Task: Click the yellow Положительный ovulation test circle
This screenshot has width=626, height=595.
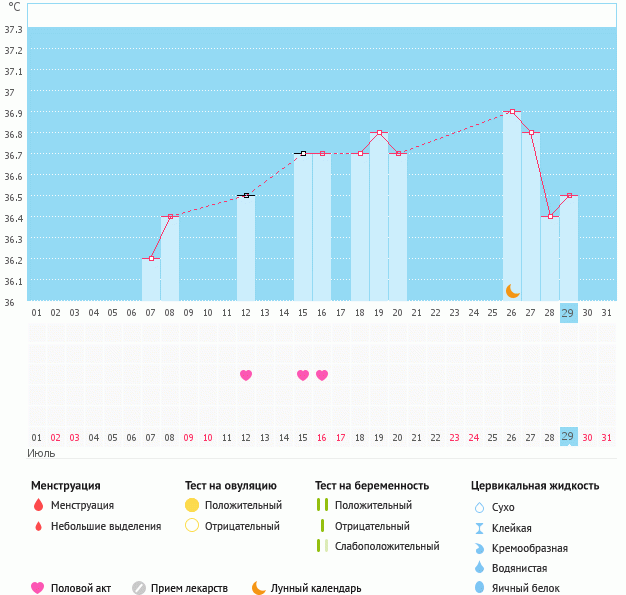Action: (x=192, y=505)
